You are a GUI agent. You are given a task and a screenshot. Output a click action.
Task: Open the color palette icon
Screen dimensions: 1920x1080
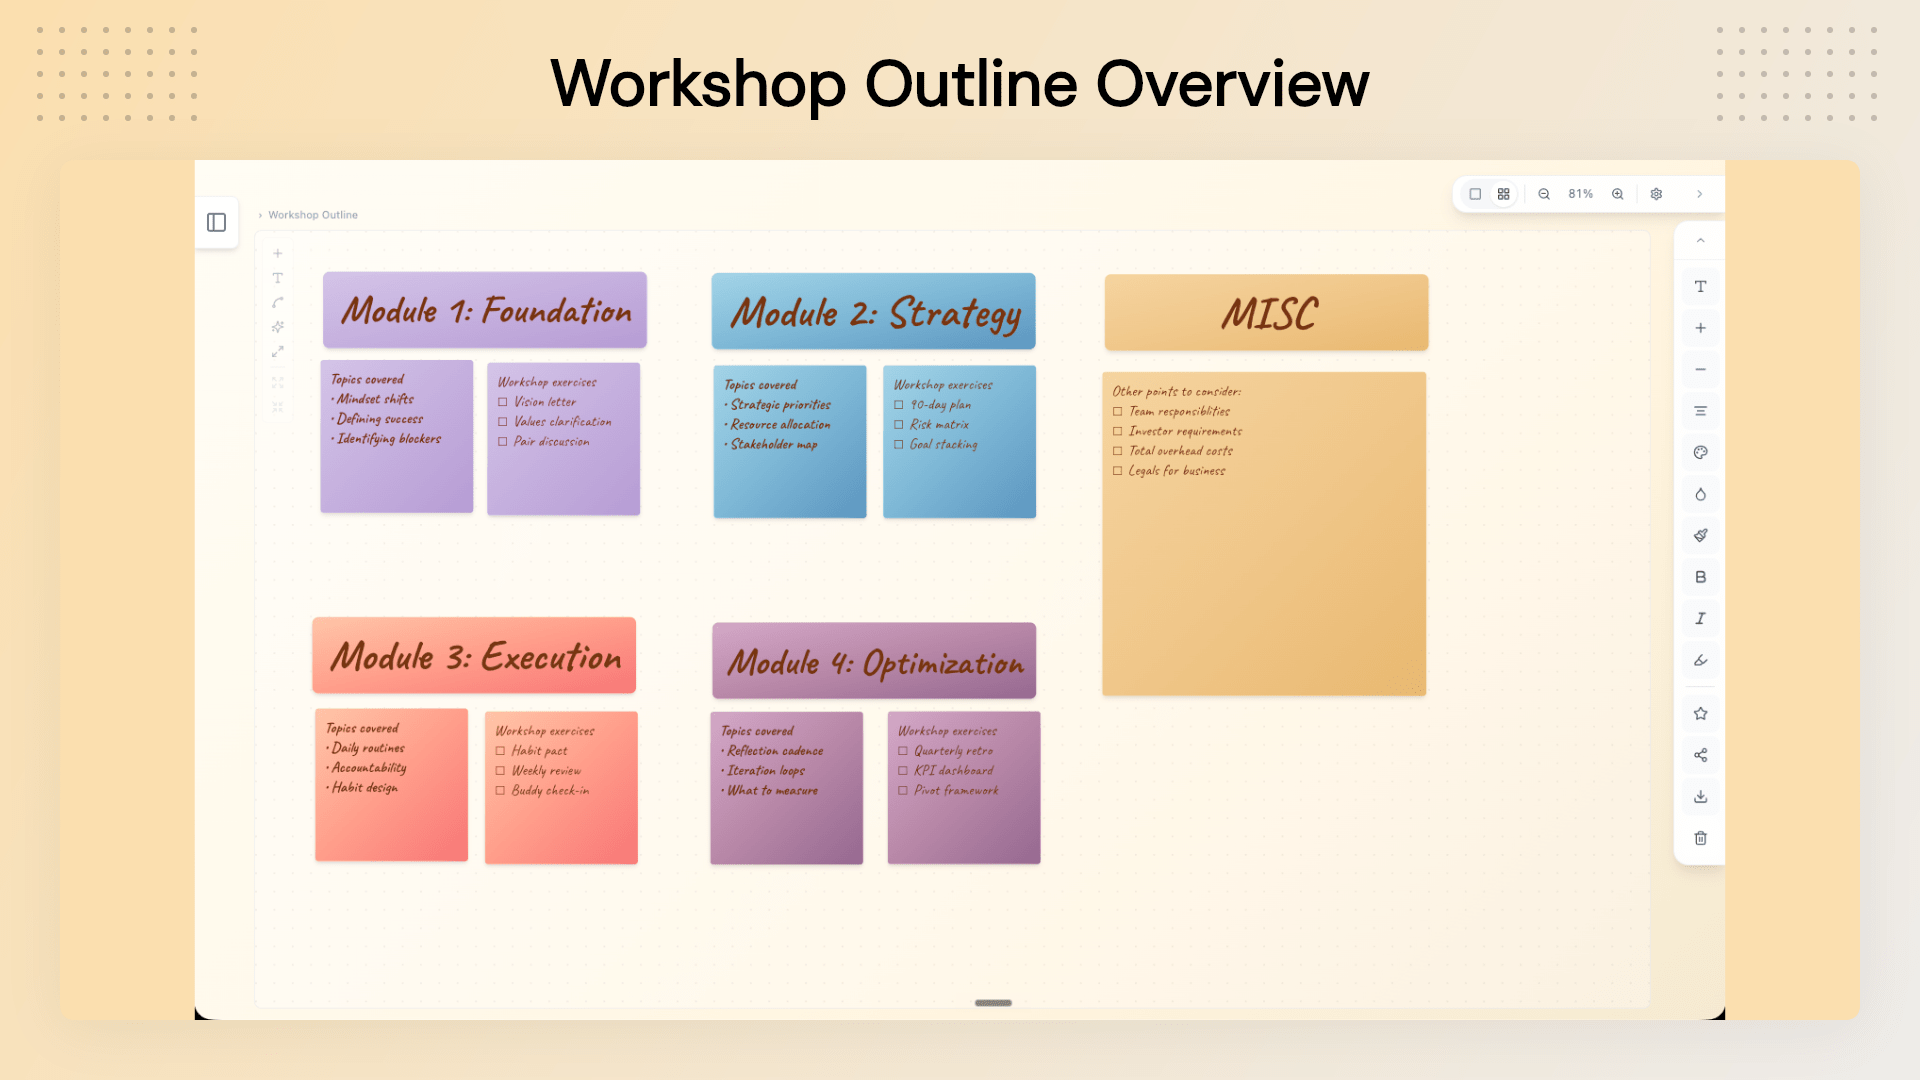tap(1700, 453)
